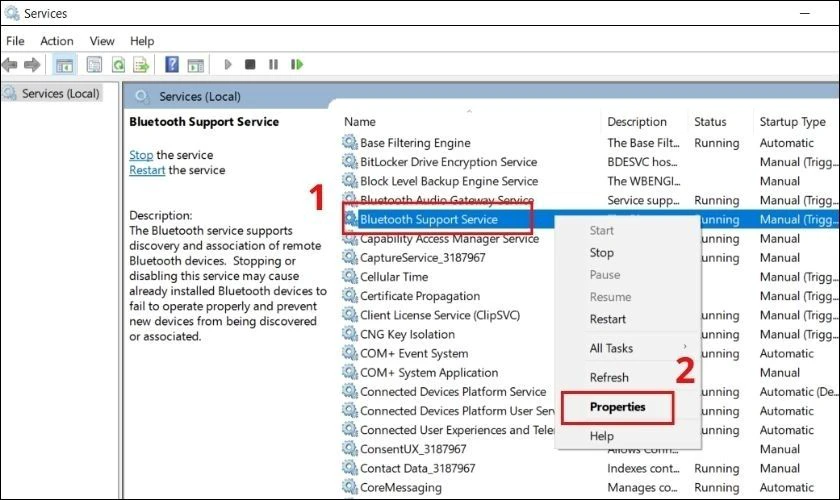Select Connected Devices Platform Service row

(x=453, y=392)
